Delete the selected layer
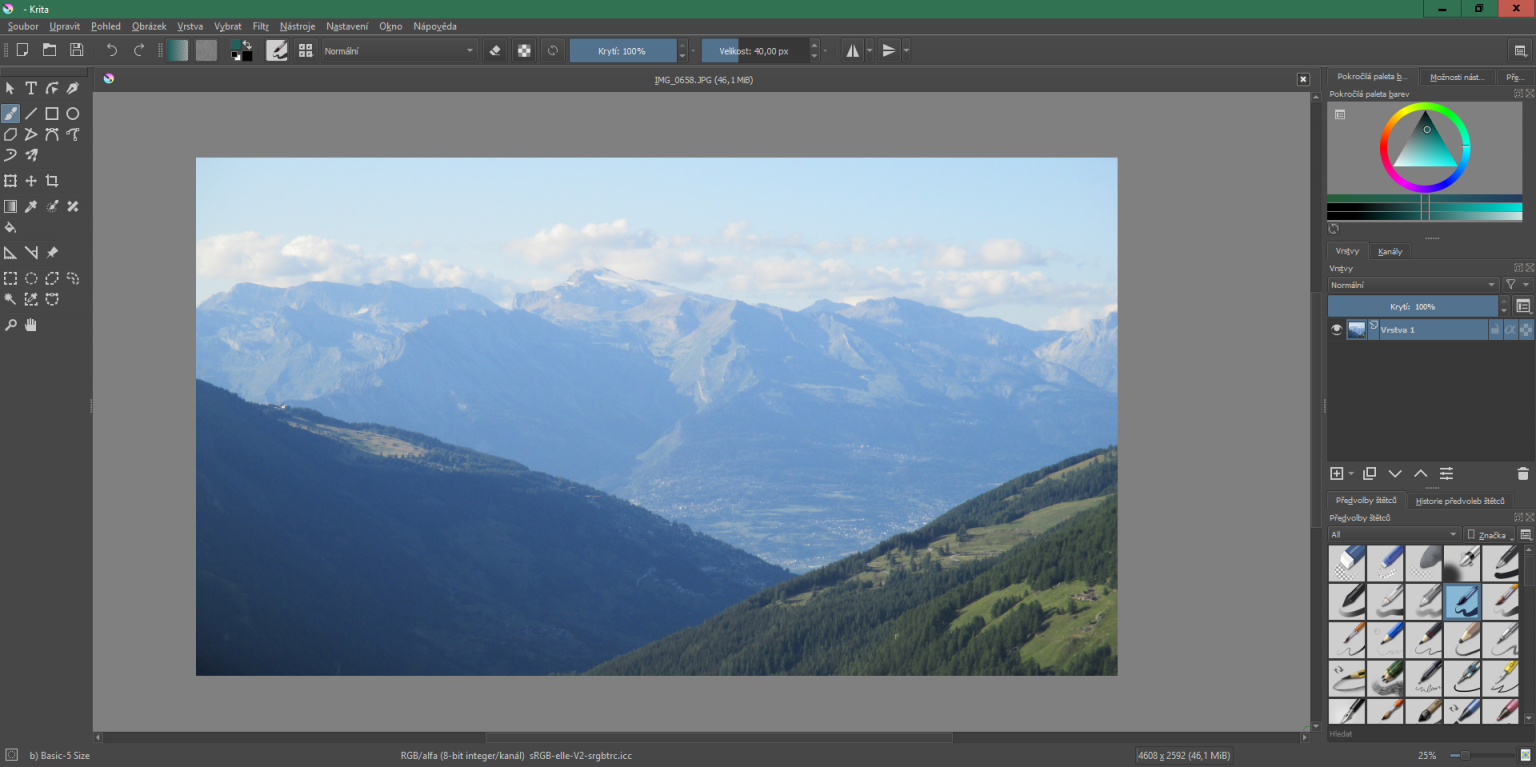Screen dimensions: 1536x767 (1522, 473)
